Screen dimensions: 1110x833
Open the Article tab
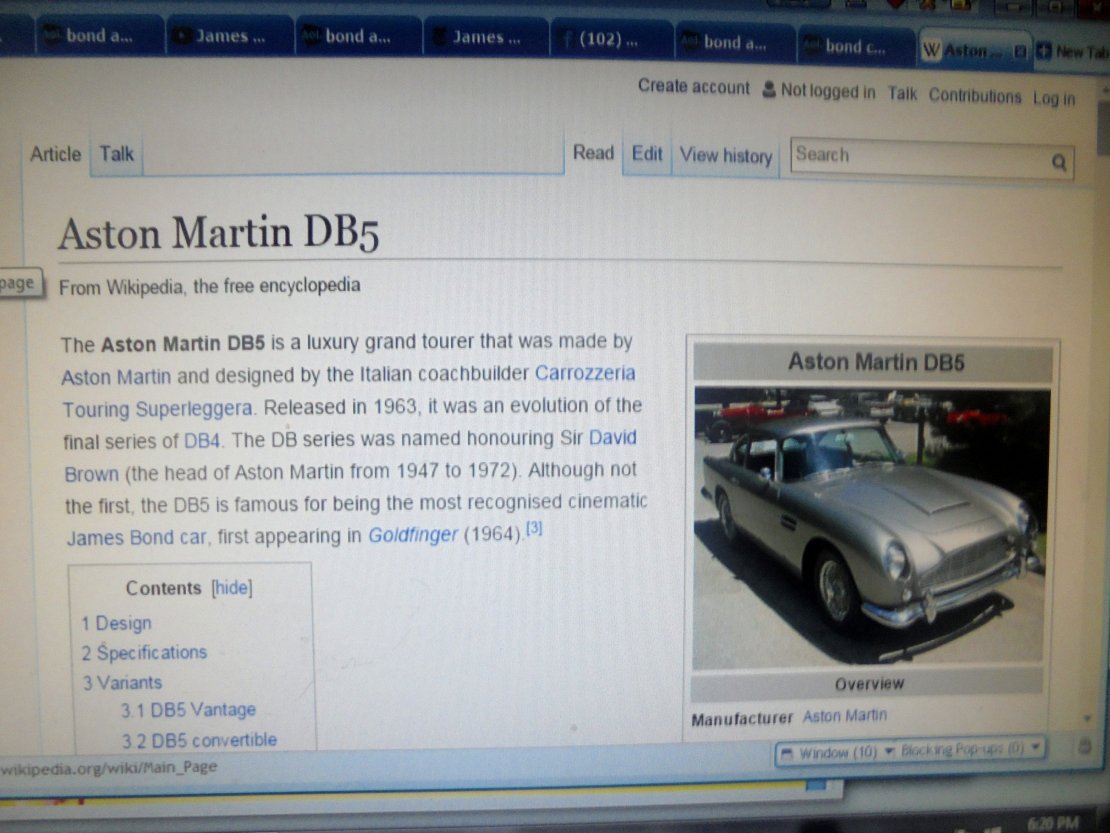55,154
